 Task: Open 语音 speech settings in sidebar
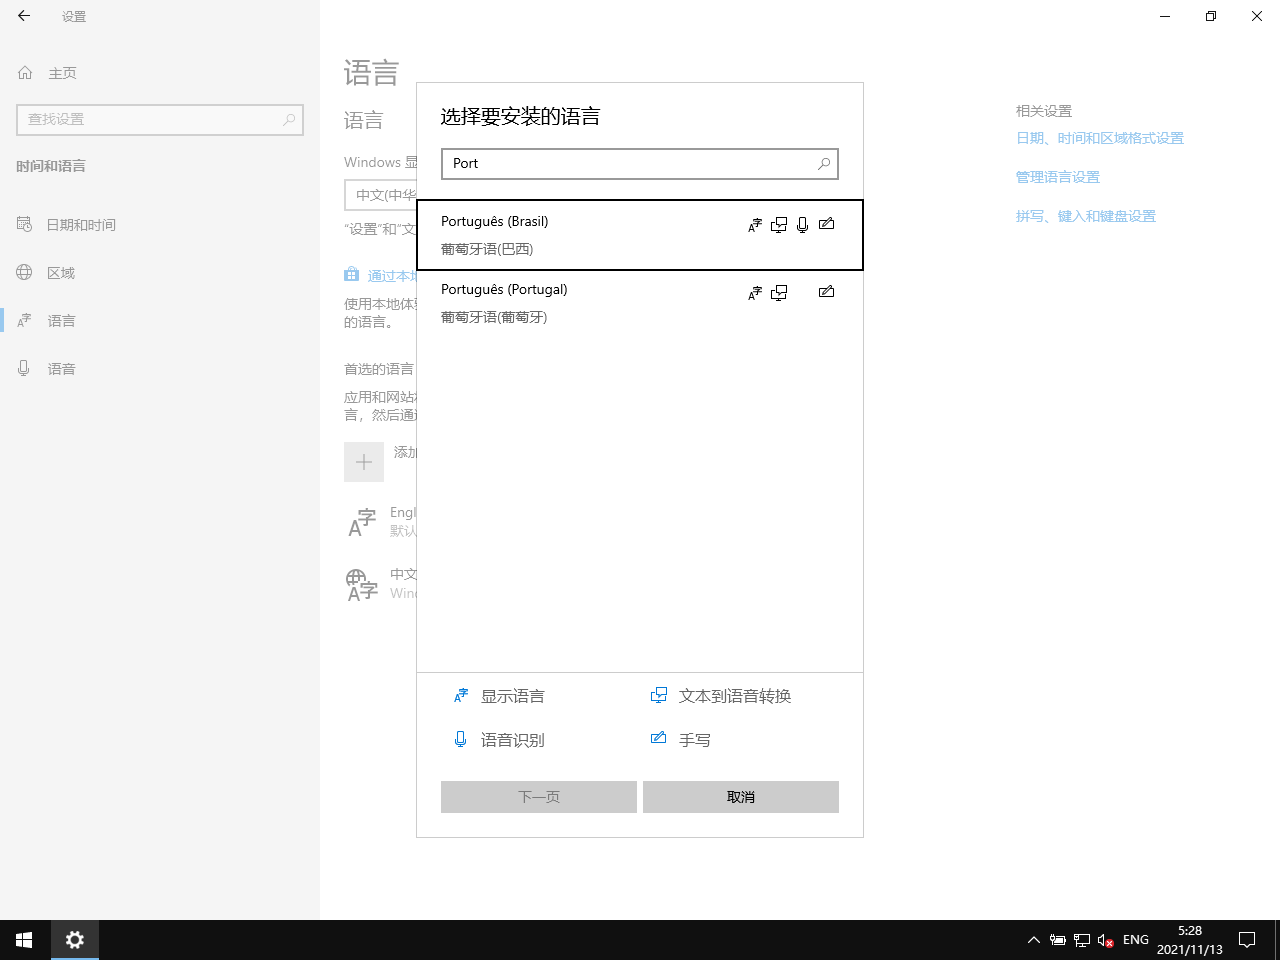61,369
